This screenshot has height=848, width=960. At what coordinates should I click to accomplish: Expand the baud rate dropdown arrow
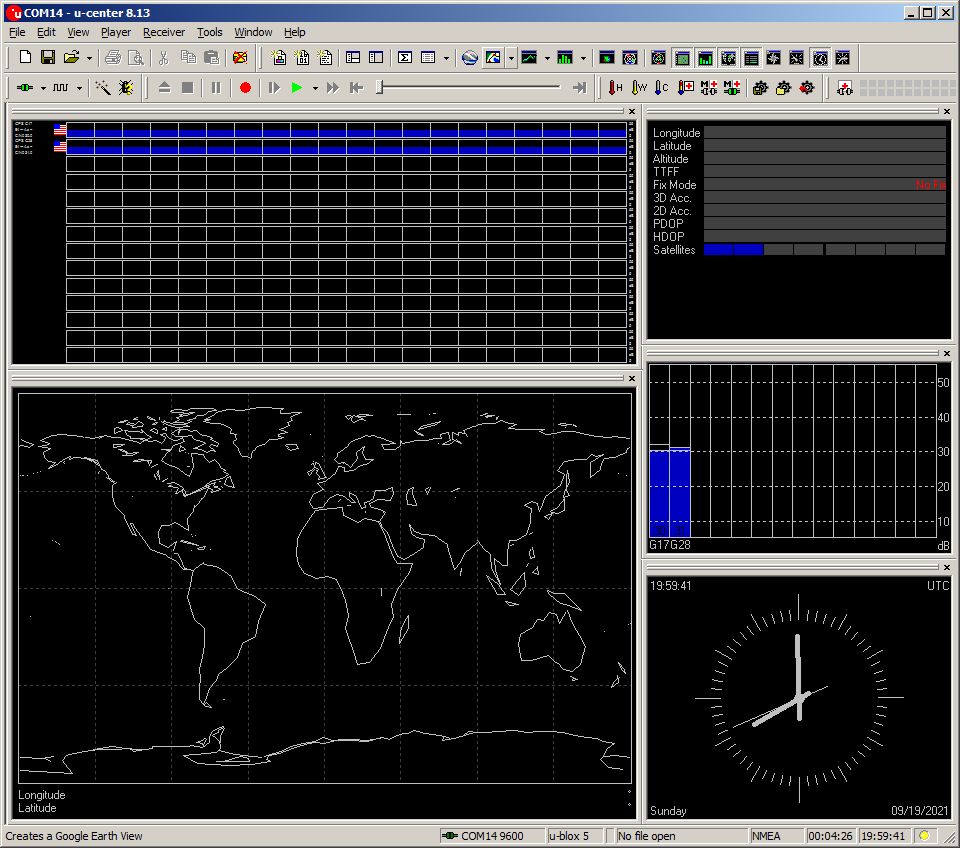(x=79, y=88)
